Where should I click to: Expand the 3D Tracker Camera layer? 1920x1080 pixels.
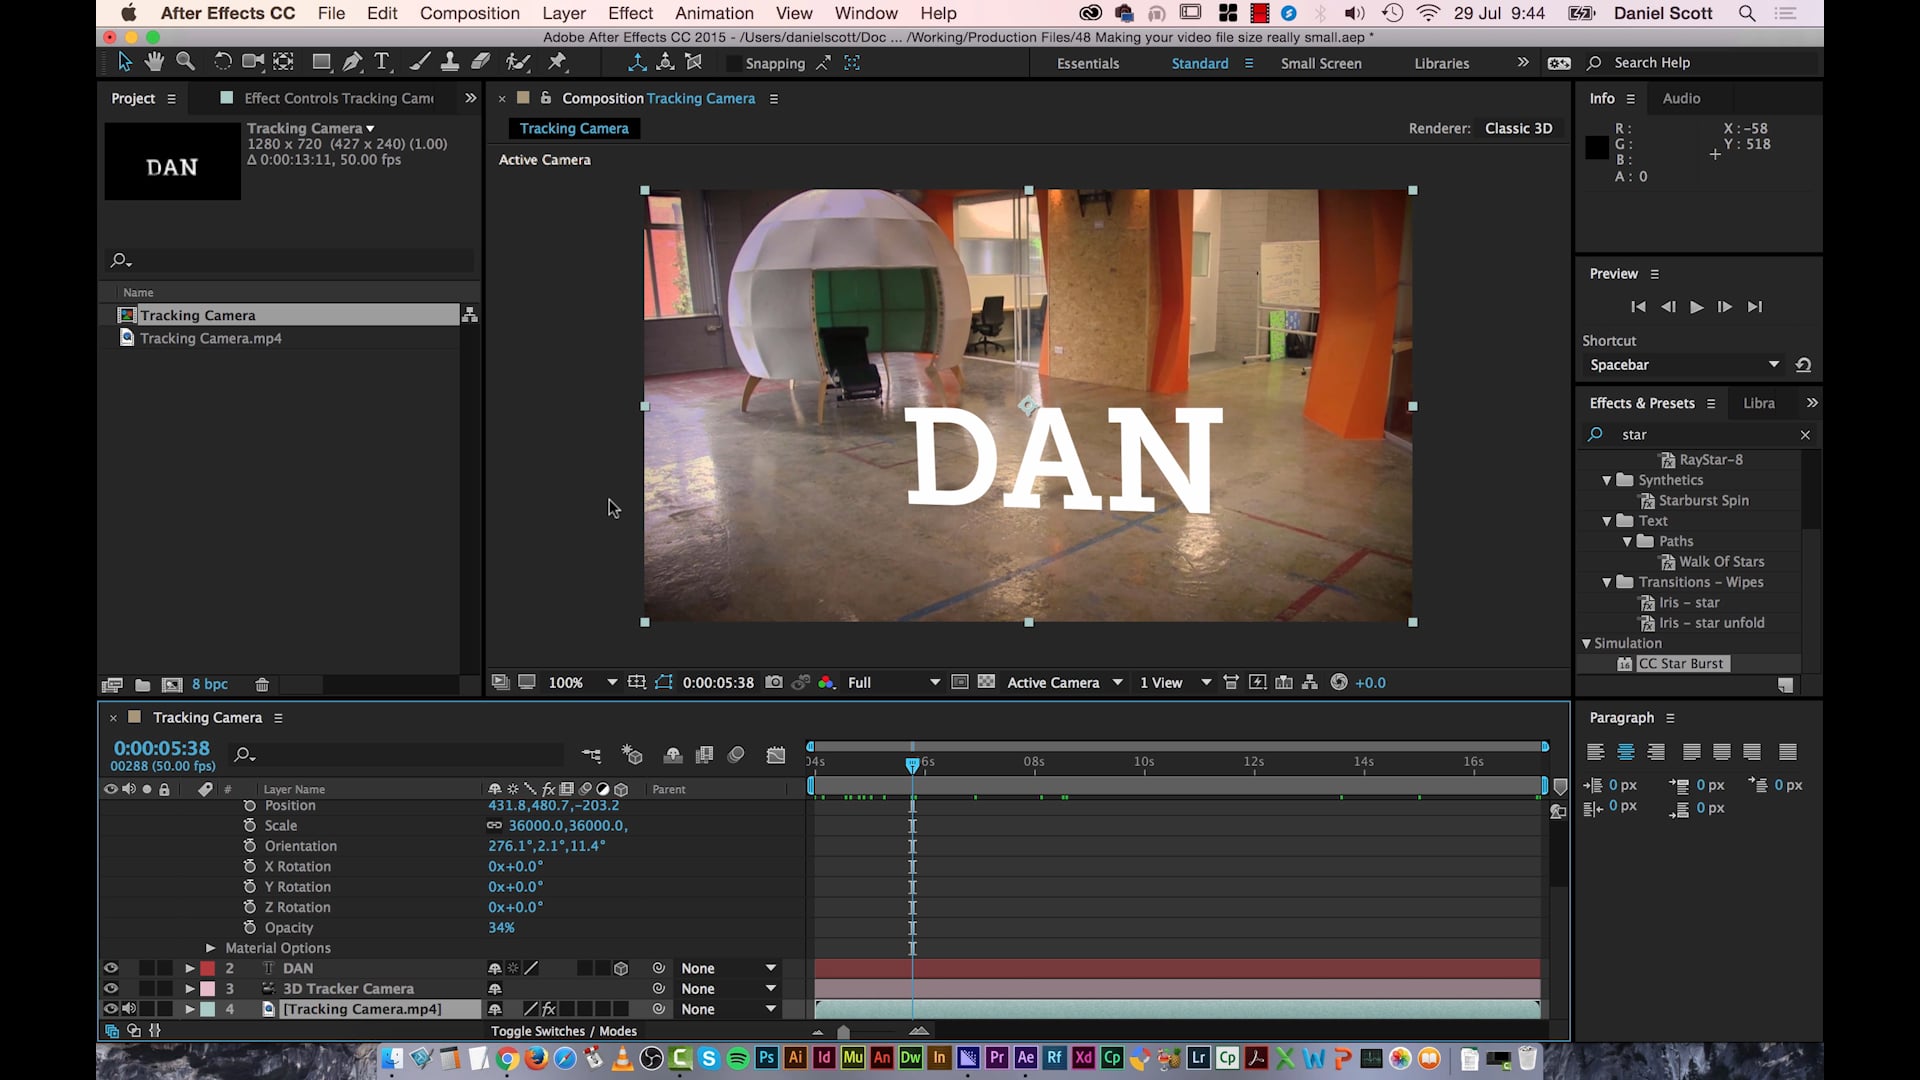pos(189,988)
